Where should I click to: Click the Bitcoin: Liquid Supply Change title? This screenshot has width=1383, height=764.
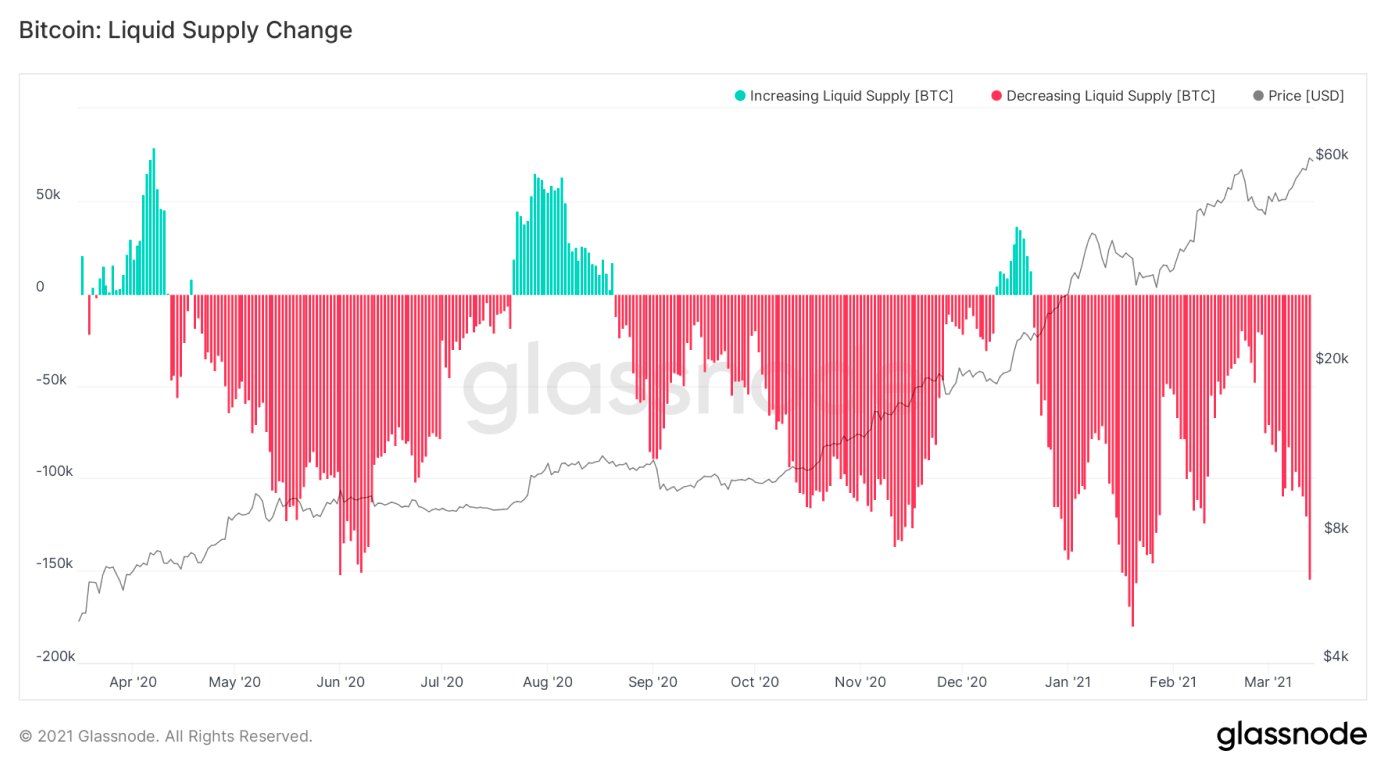point(186,30)
